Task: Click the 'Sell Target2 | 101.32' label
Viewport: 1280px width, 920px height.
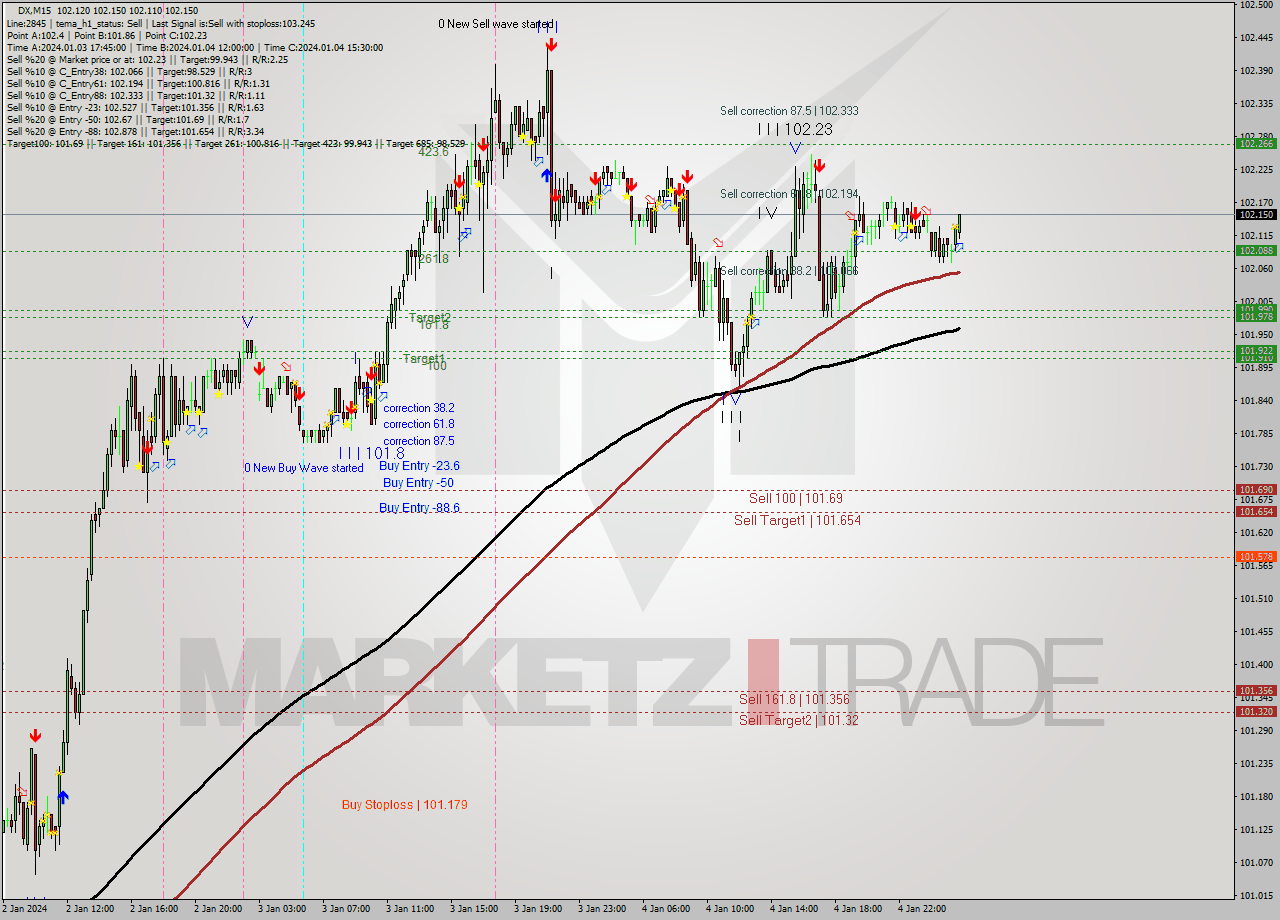Action: [798, 720]
